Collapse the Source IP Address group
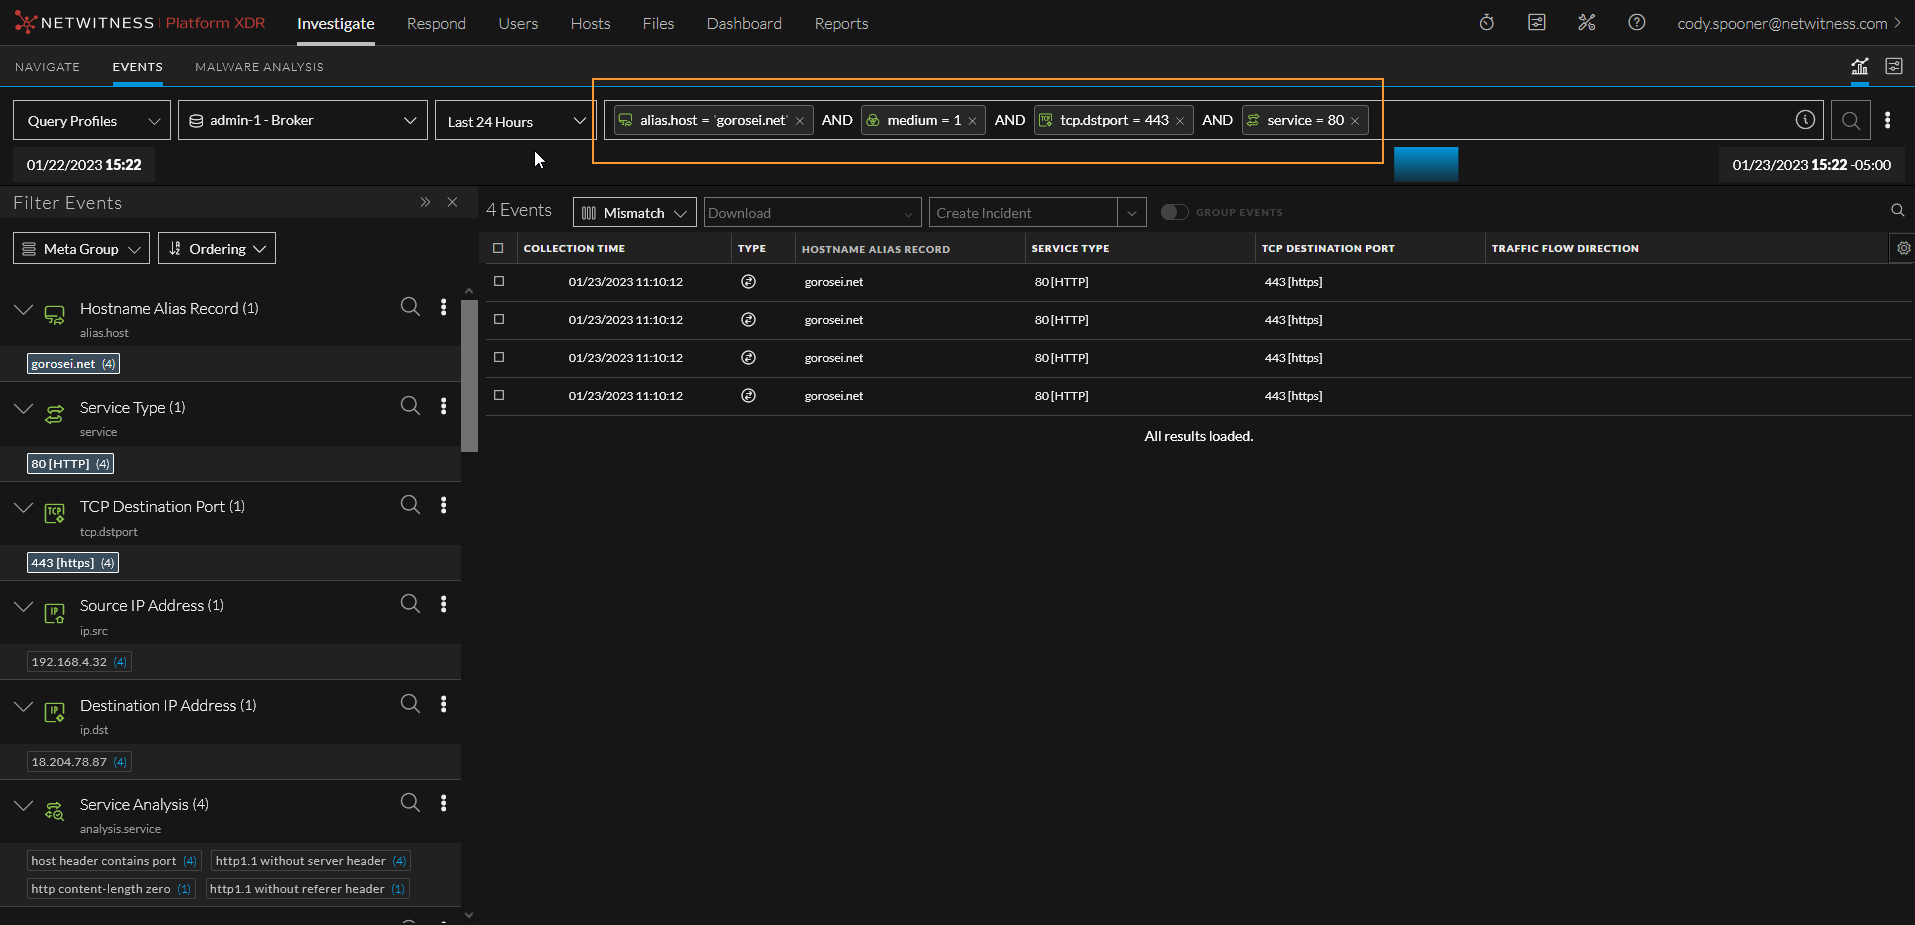The width and height of the screenshot is (1915, 925). [24, 607]
